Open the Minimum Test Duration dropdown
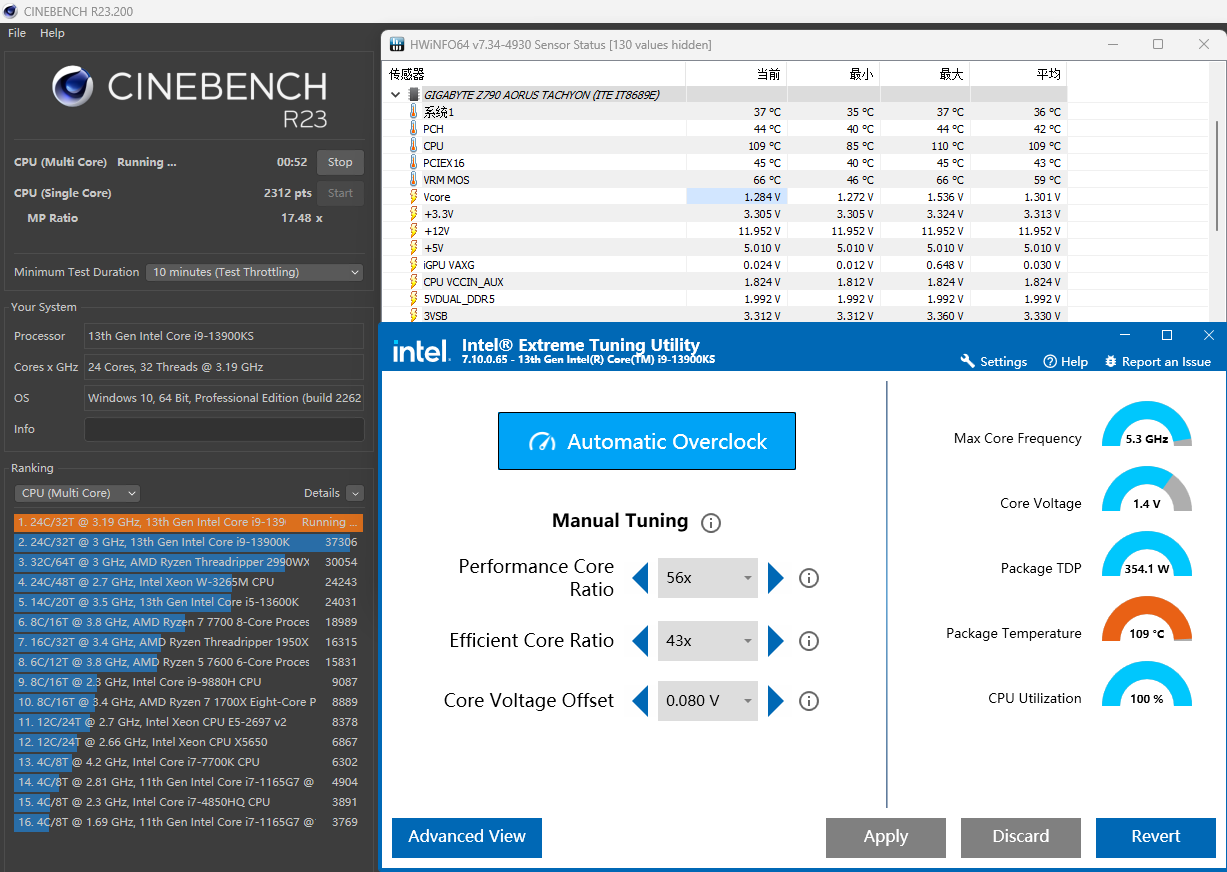 pos(254,272)
